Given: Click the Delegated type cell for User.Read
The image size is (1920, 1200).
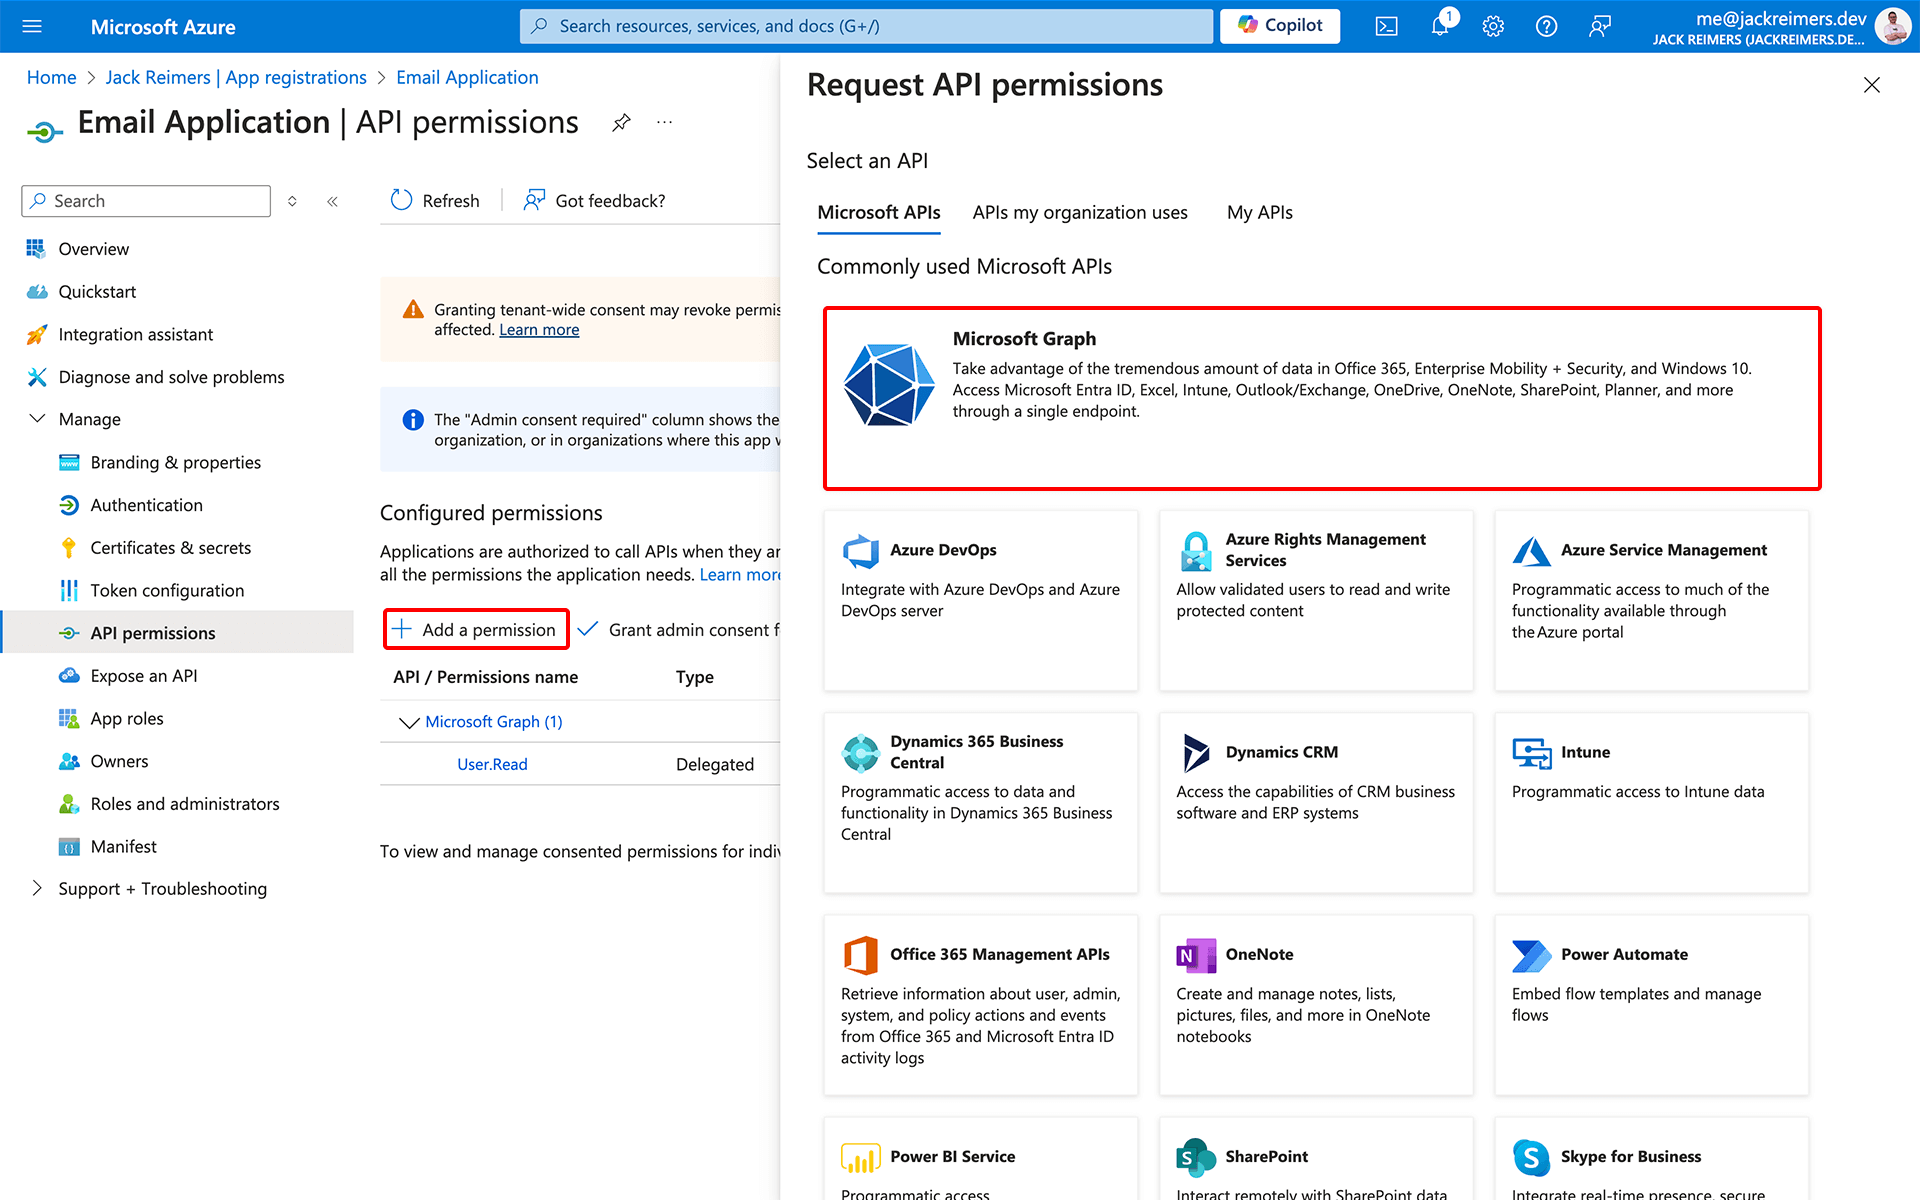Looking at the screenshot, I should 715,765.
